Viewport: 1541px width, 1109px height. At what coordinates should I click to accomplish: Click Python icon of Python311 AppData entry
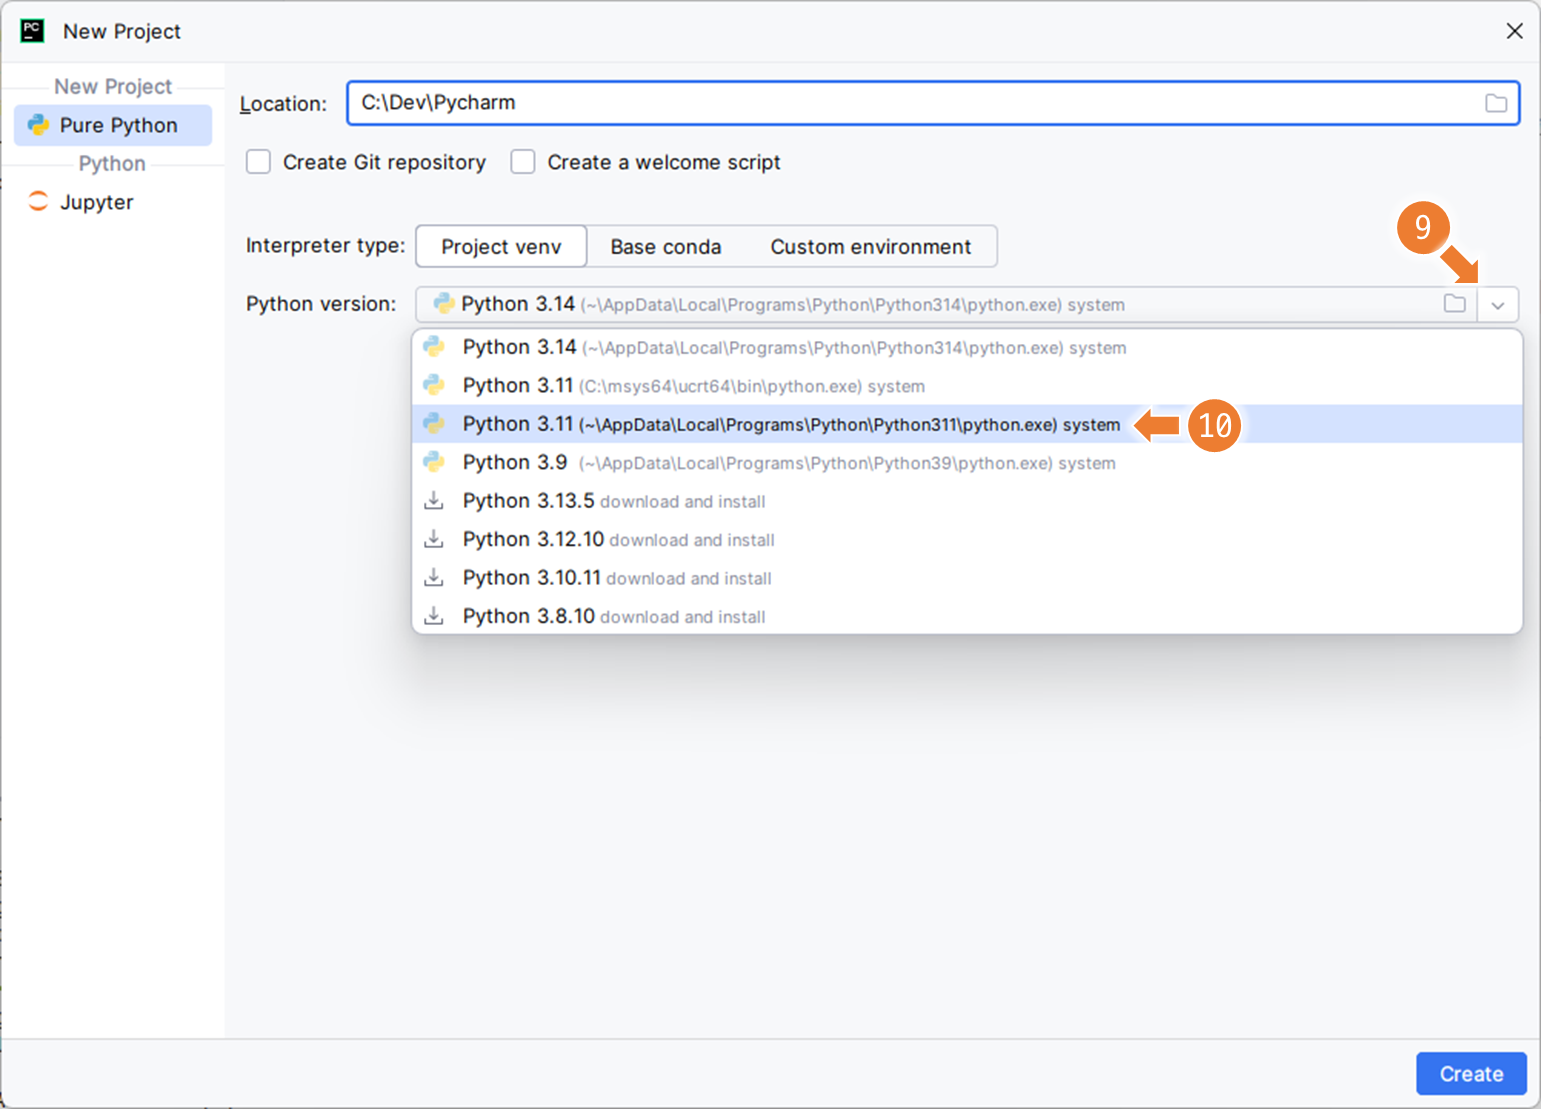[x=434, y=424]
